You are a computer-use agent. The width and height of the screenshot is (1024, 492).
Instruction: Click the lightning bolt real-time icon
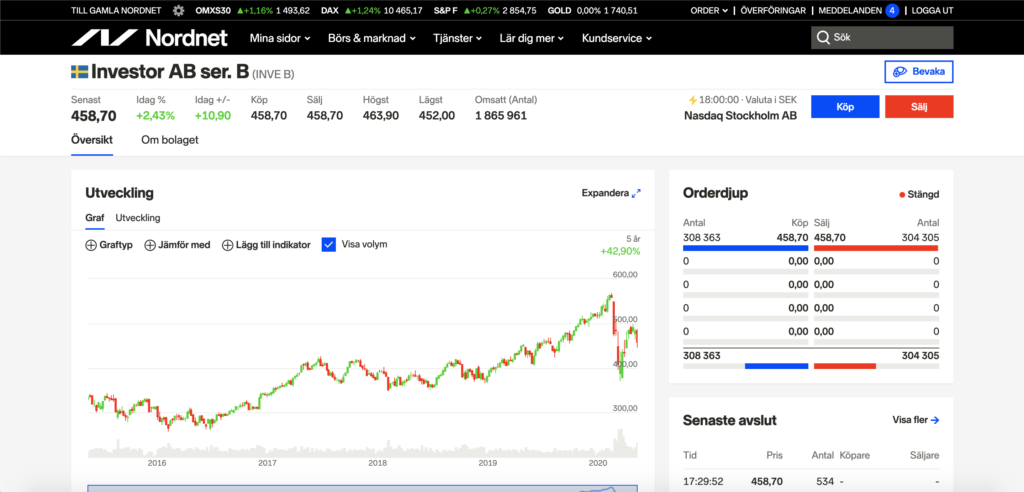693,100
